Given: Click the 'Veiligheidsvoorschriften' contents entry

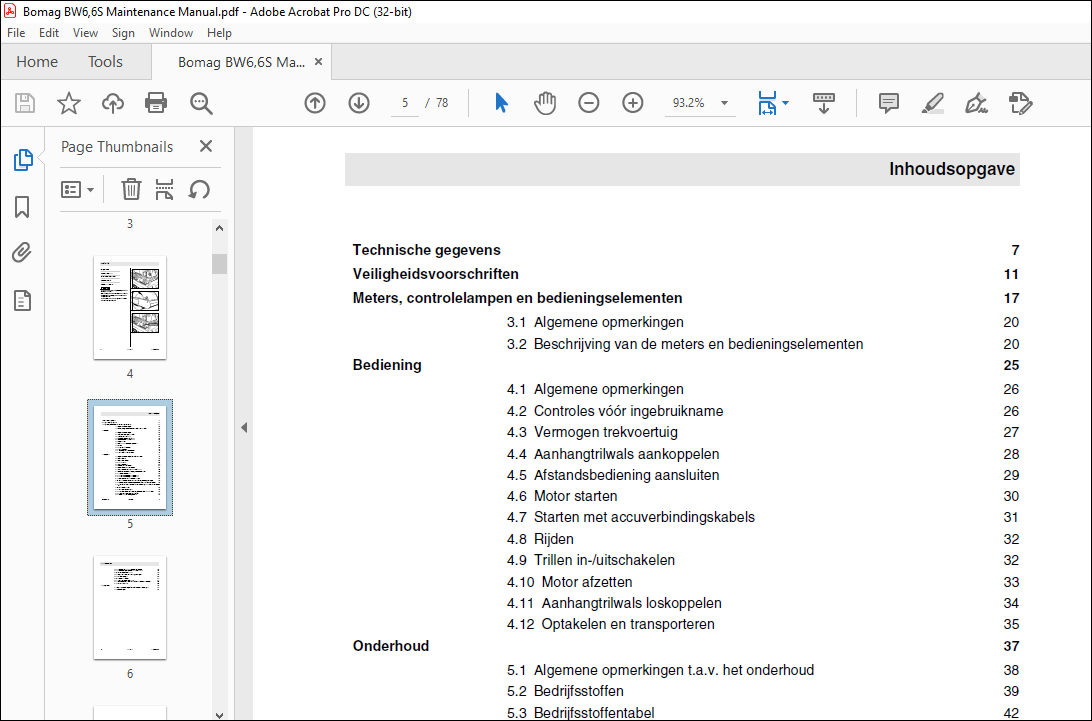Looking at the screenshot, I should tap(435, 274).
